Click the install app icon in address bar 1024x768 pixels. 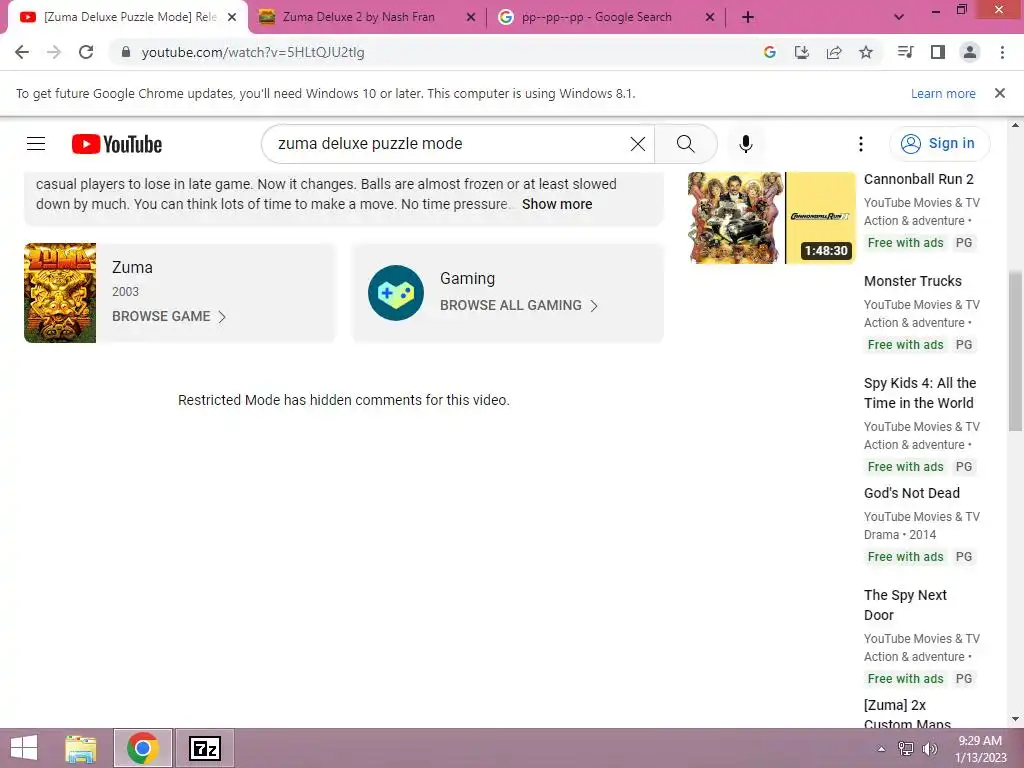(x=802, y=52)
